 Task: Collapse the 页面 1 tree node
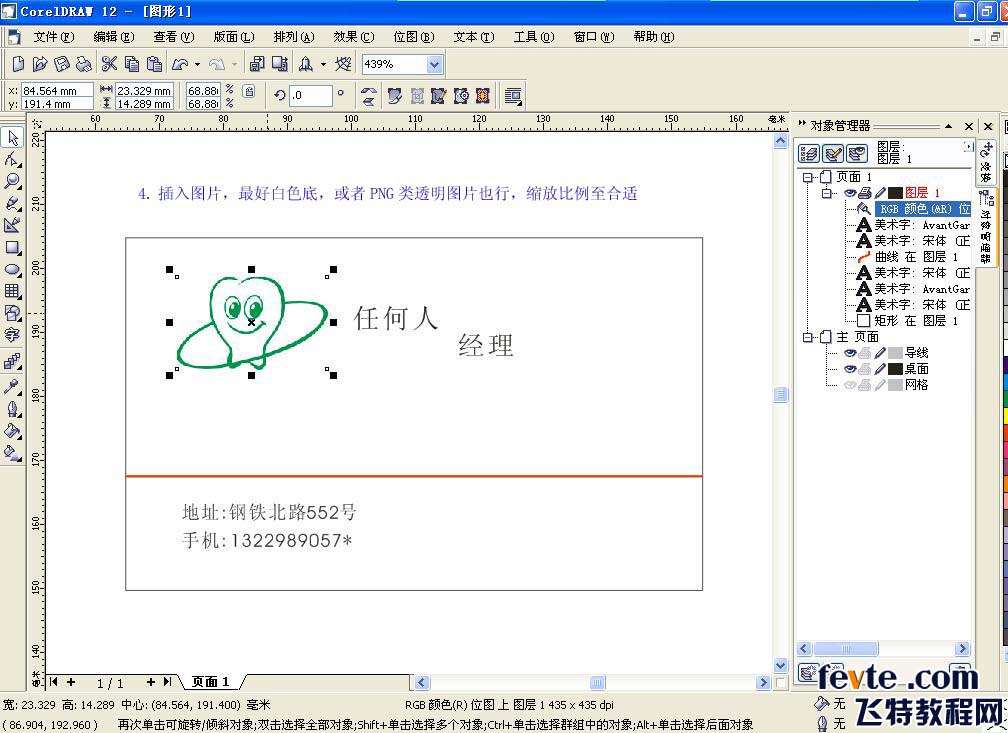tap(809, 177)
